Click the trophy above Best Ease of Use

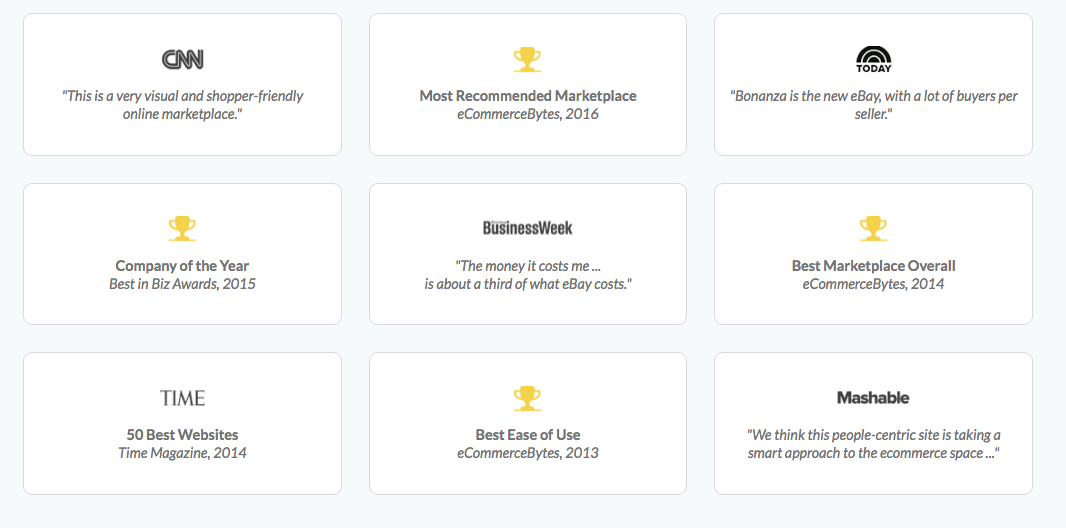click(527, 398)
